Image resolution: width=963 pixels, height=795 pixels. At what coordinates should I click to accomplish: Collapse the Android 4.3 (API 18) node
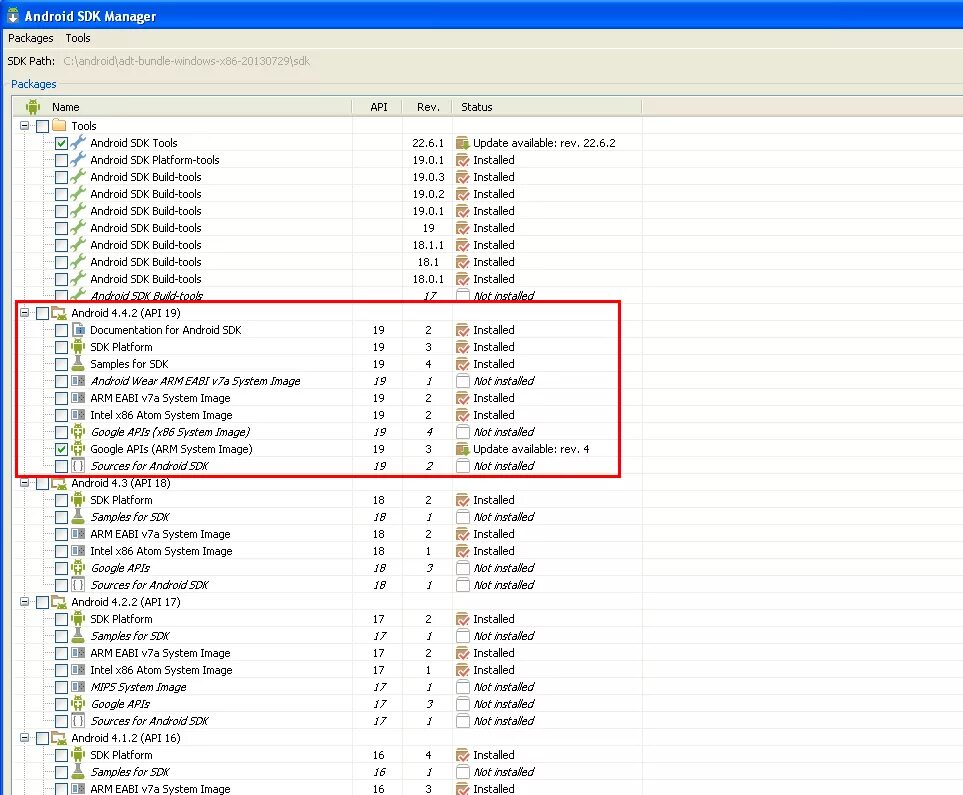point(25,482)
